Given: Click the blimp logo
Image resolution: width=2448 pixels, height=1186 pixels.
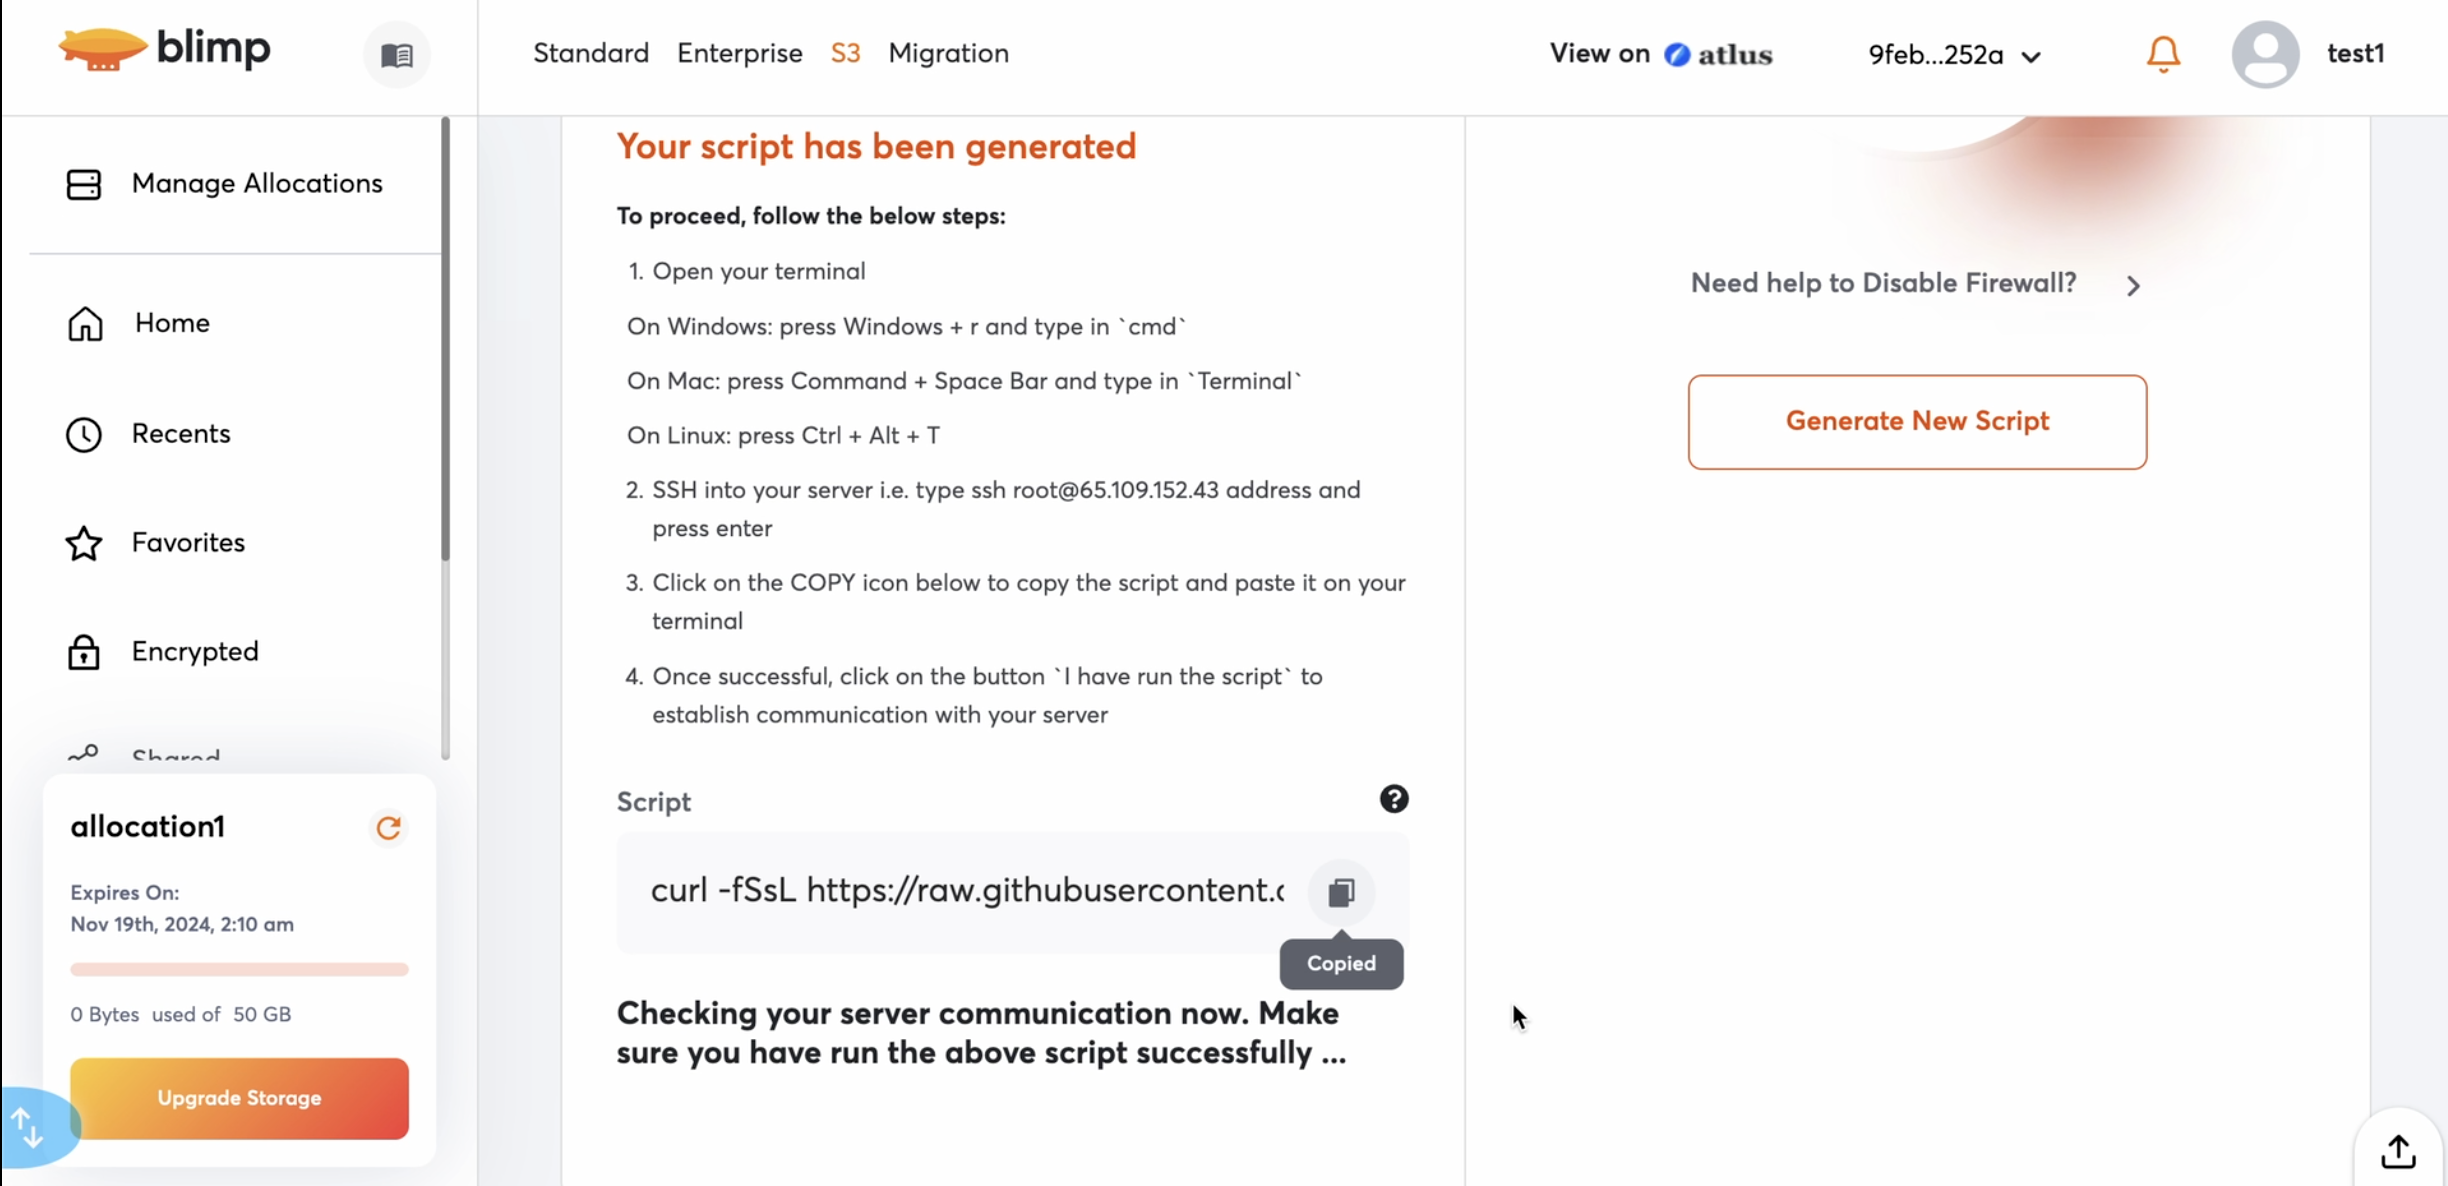Looking at the screenshot, I should click(x=165, y=50).
